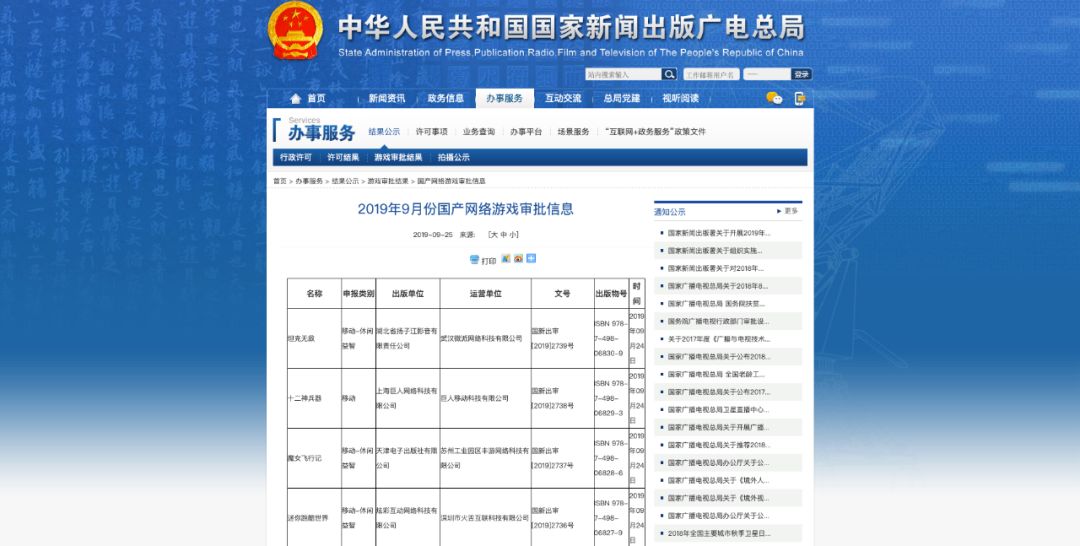
Task: Open the WeChat icon in navigation bar
Action: pyautogui.click(x=774, y=98)
